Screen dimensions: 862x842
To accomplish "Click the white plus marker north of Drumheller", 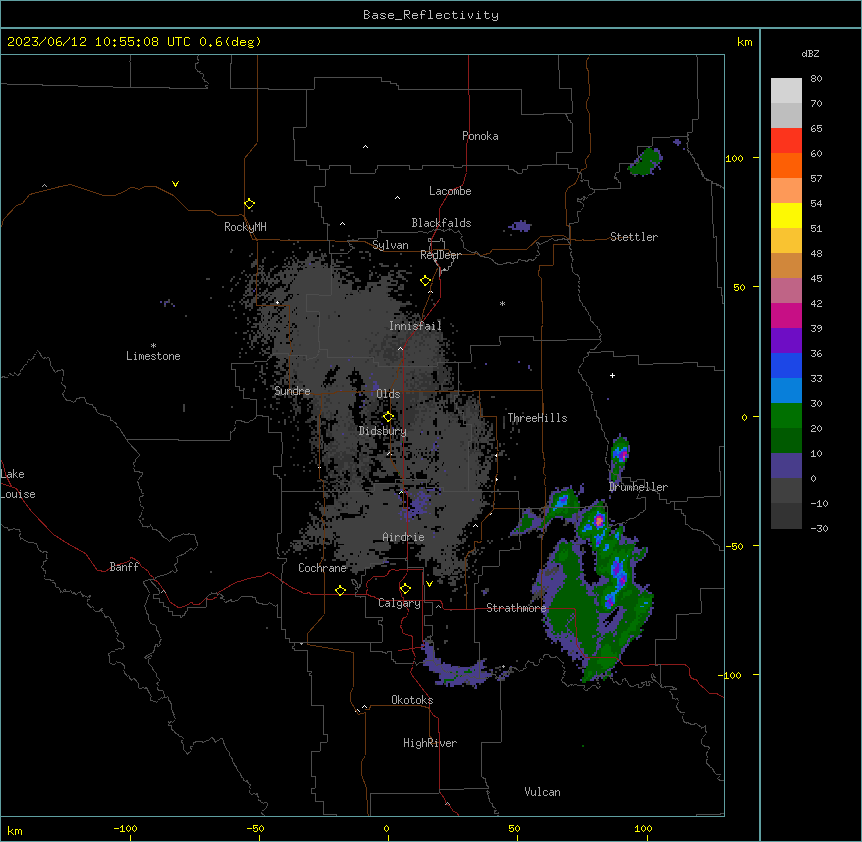I will pyautogui.click(x=612, y=375).
